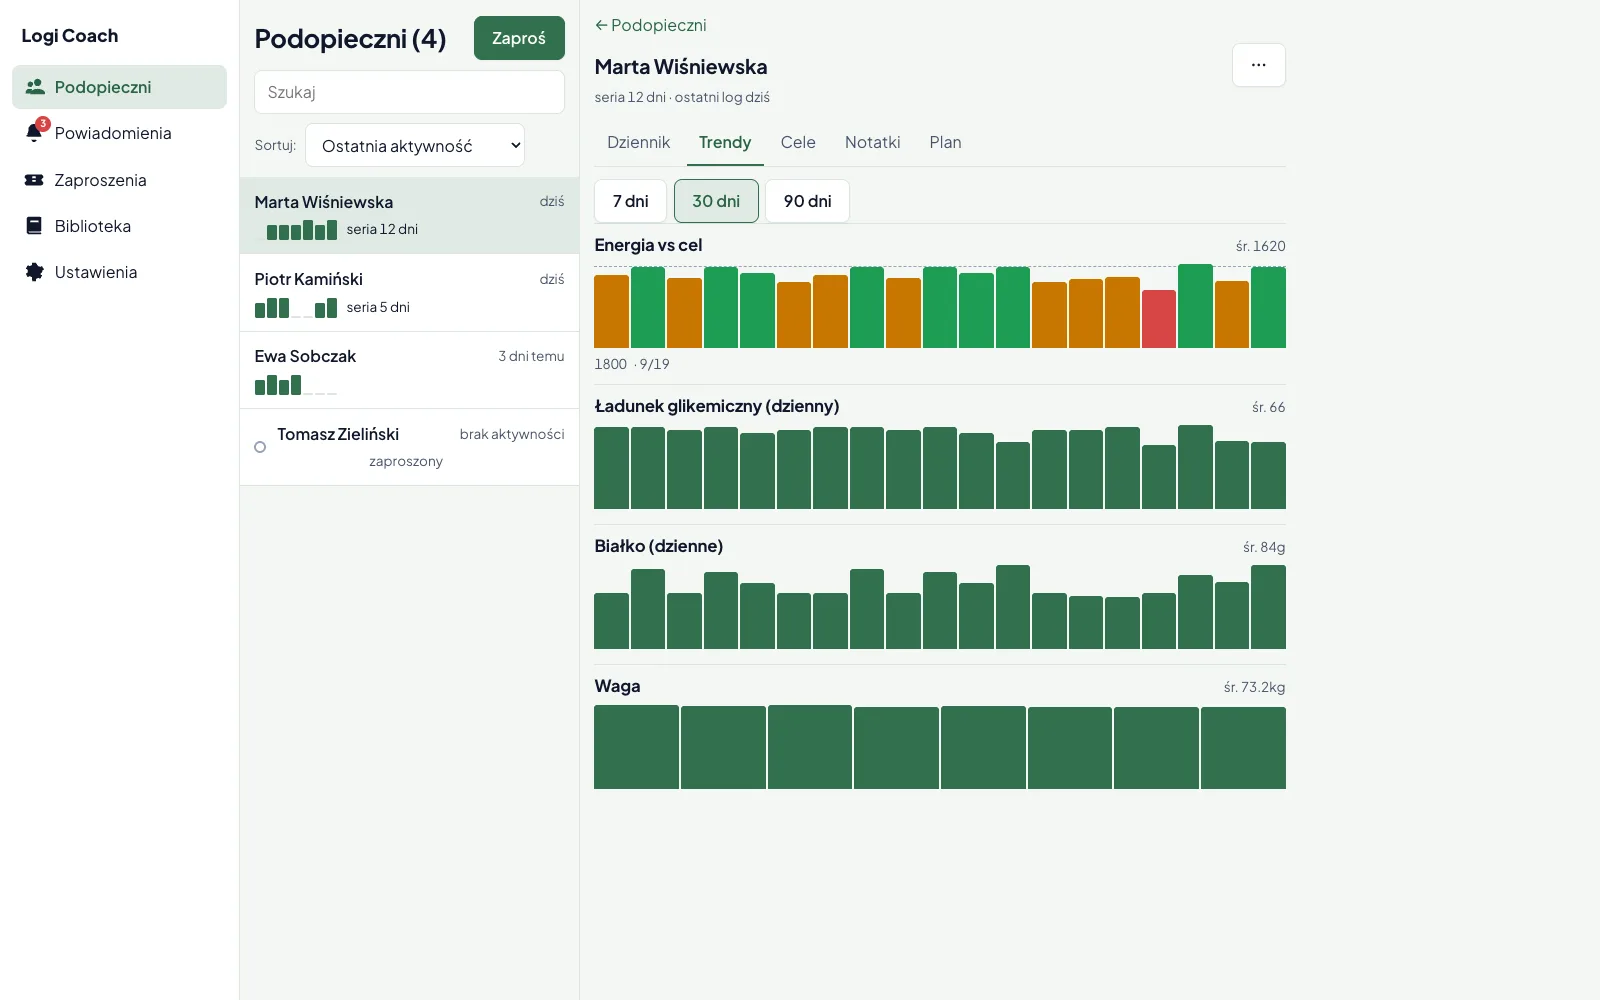1600x1000 pixels.
Task: Click the Marta Wiśniewska detail header name
Action: pyautogui.click(x=681, y=67)
